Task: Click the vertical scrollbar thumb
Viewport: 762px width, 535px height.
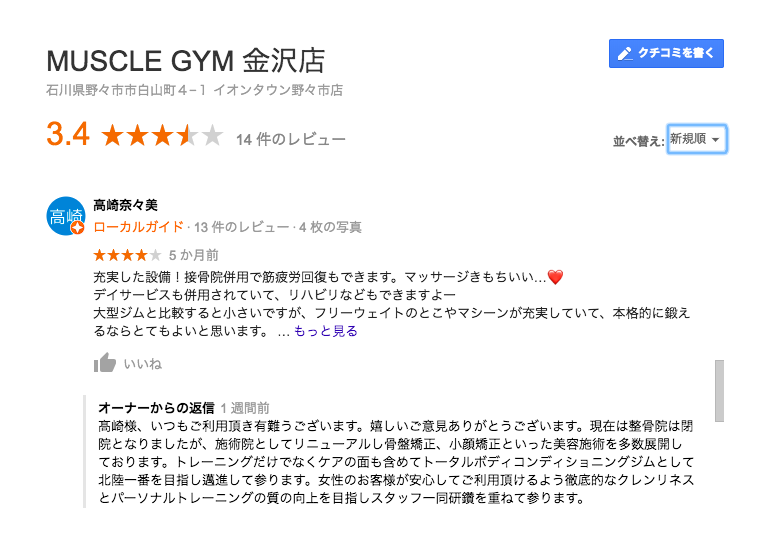Action: click(x=717, y=390)
